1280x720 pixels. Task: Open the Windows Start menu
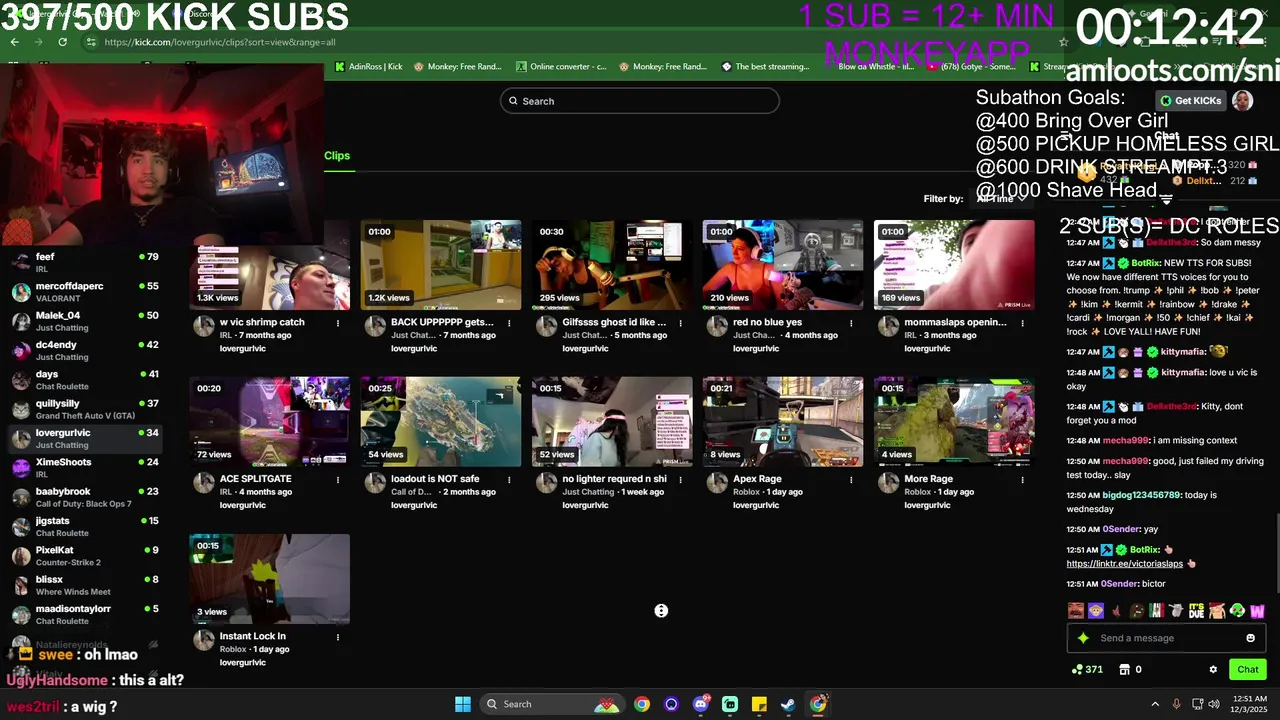(x=463, y=704)
